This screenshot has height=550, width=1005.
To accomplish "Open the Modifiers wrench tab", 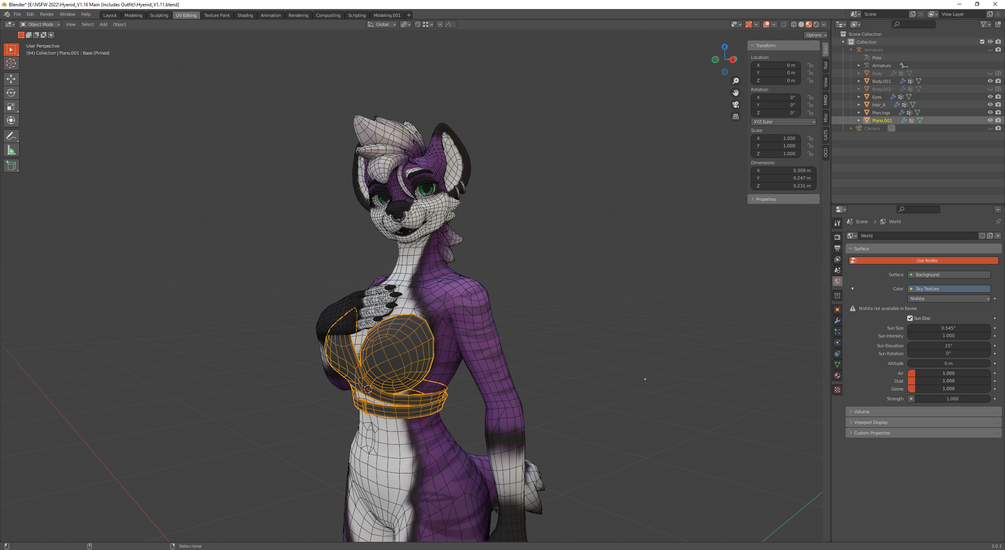I will [837, 321].
